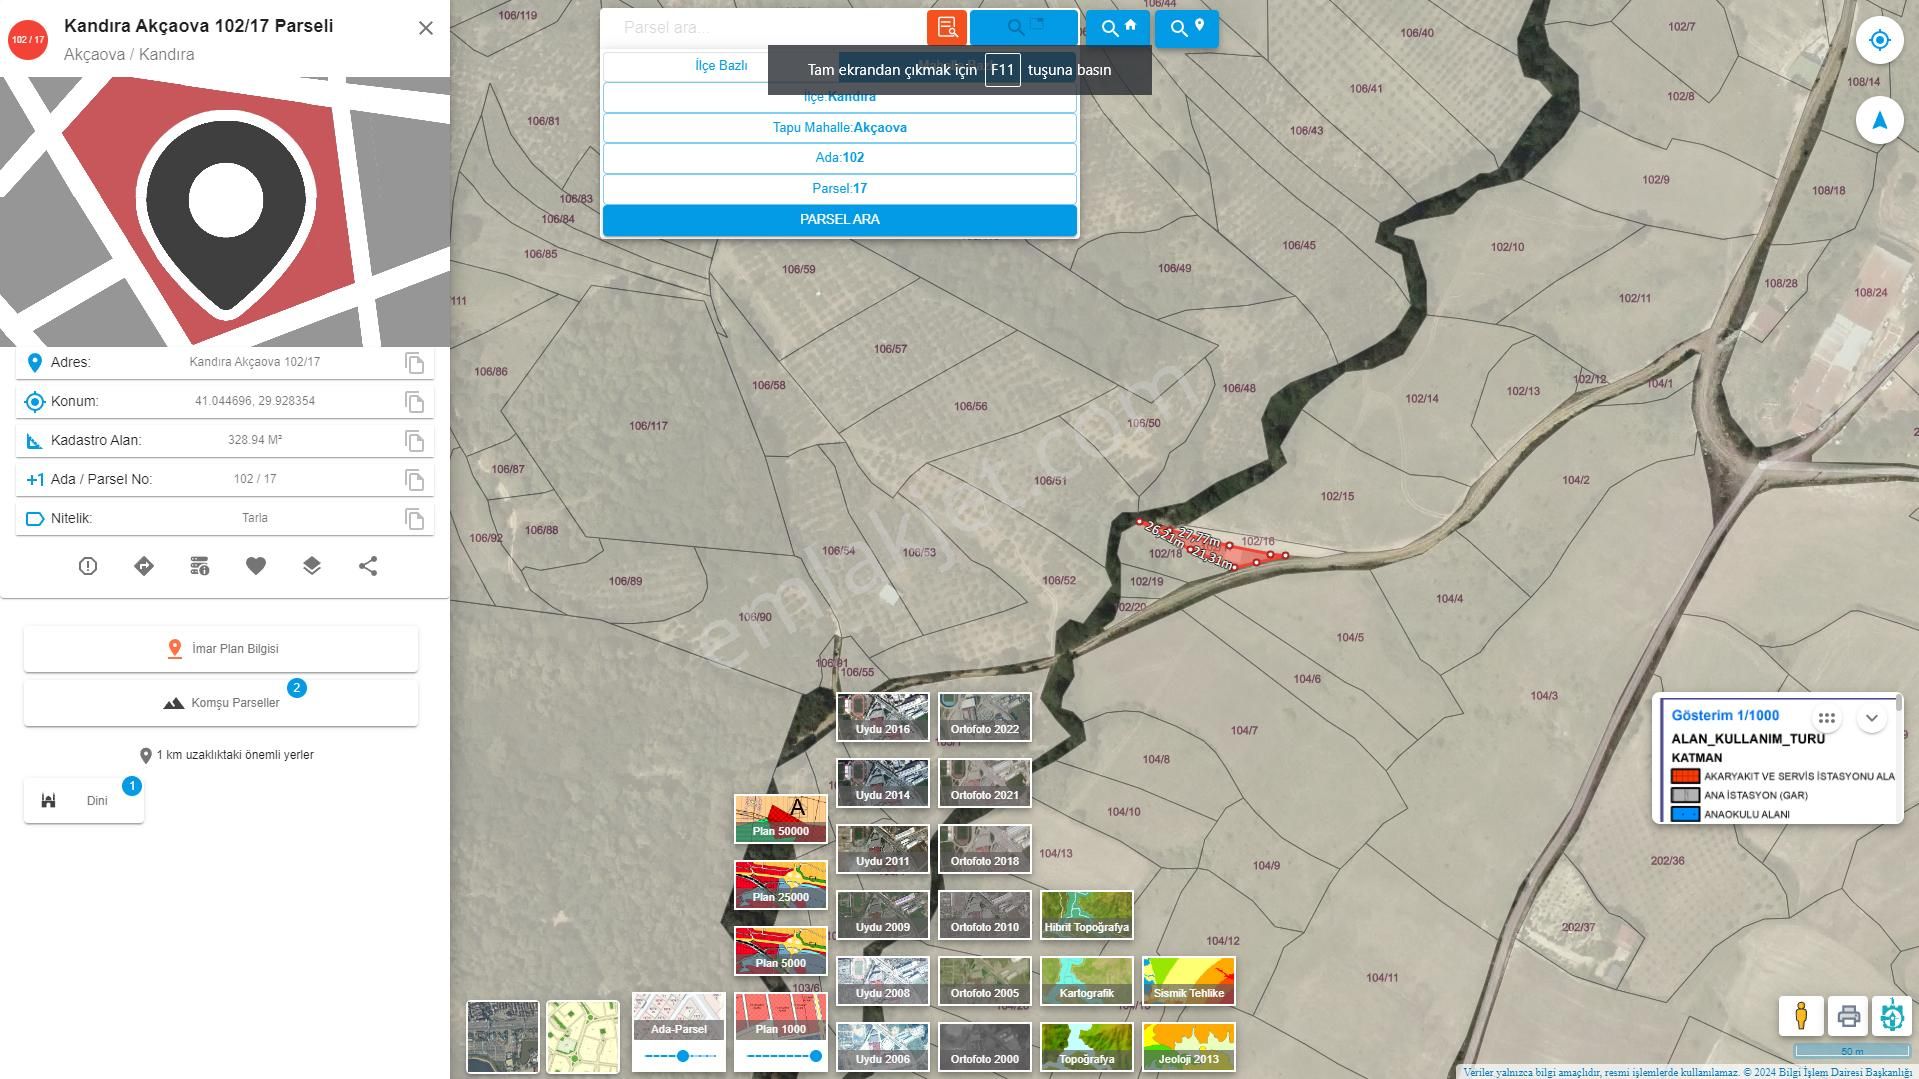Copy the Konum coordinates using its copy icon

coord(414,402)
